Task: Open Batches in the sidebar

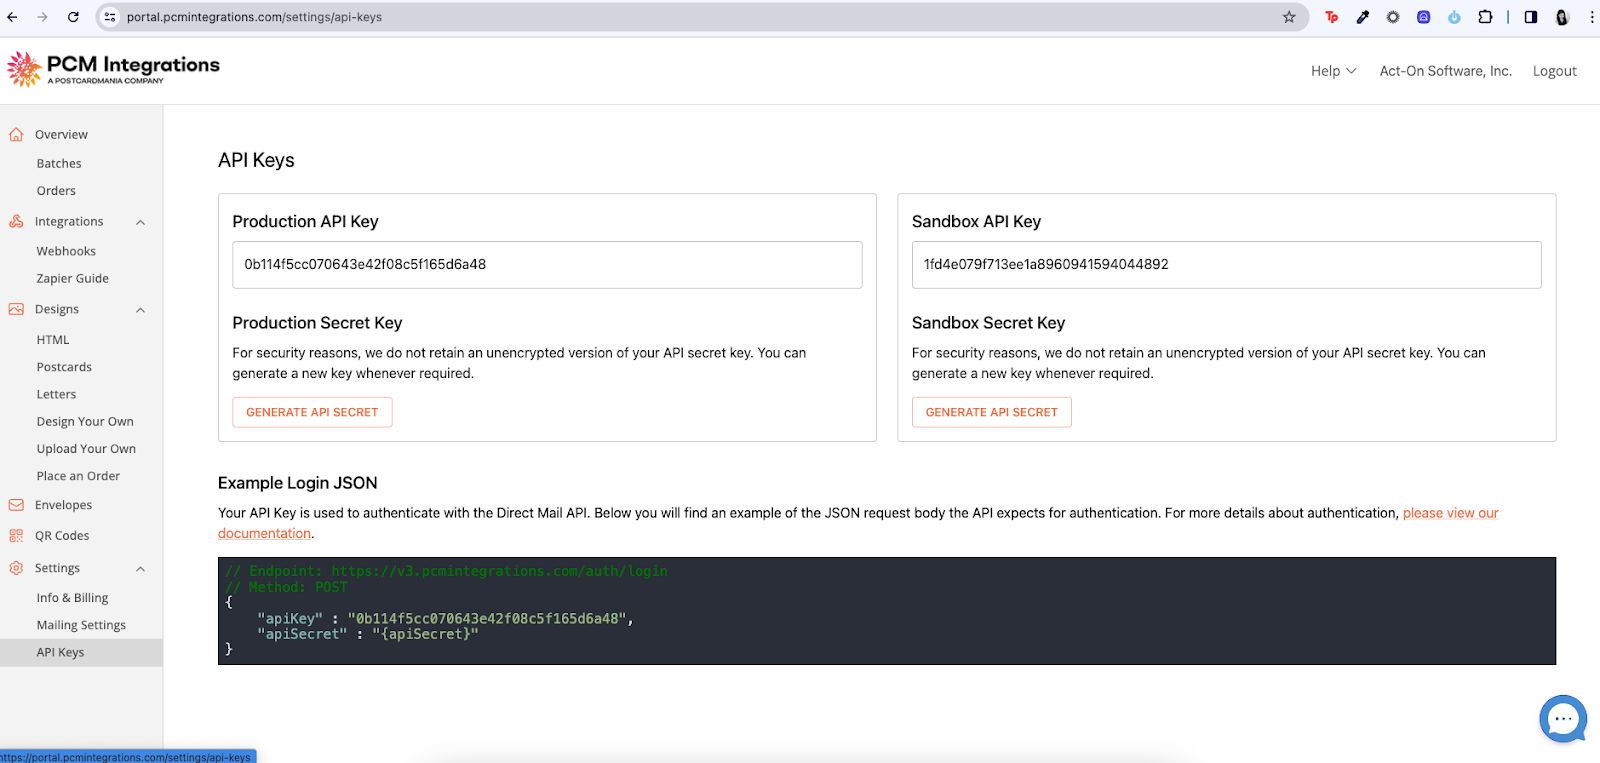Action: coord(59,164)
